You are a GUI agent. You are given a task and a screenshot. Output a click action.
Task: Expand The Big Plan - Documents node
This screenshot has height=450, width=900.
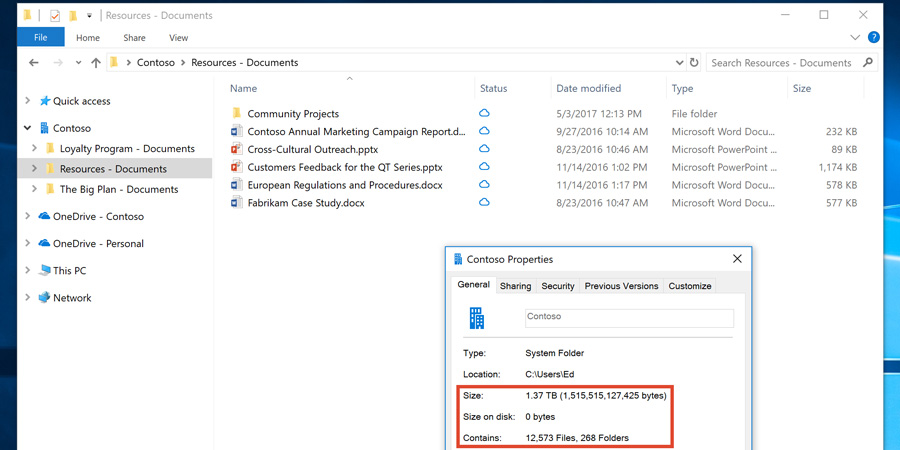34,189
